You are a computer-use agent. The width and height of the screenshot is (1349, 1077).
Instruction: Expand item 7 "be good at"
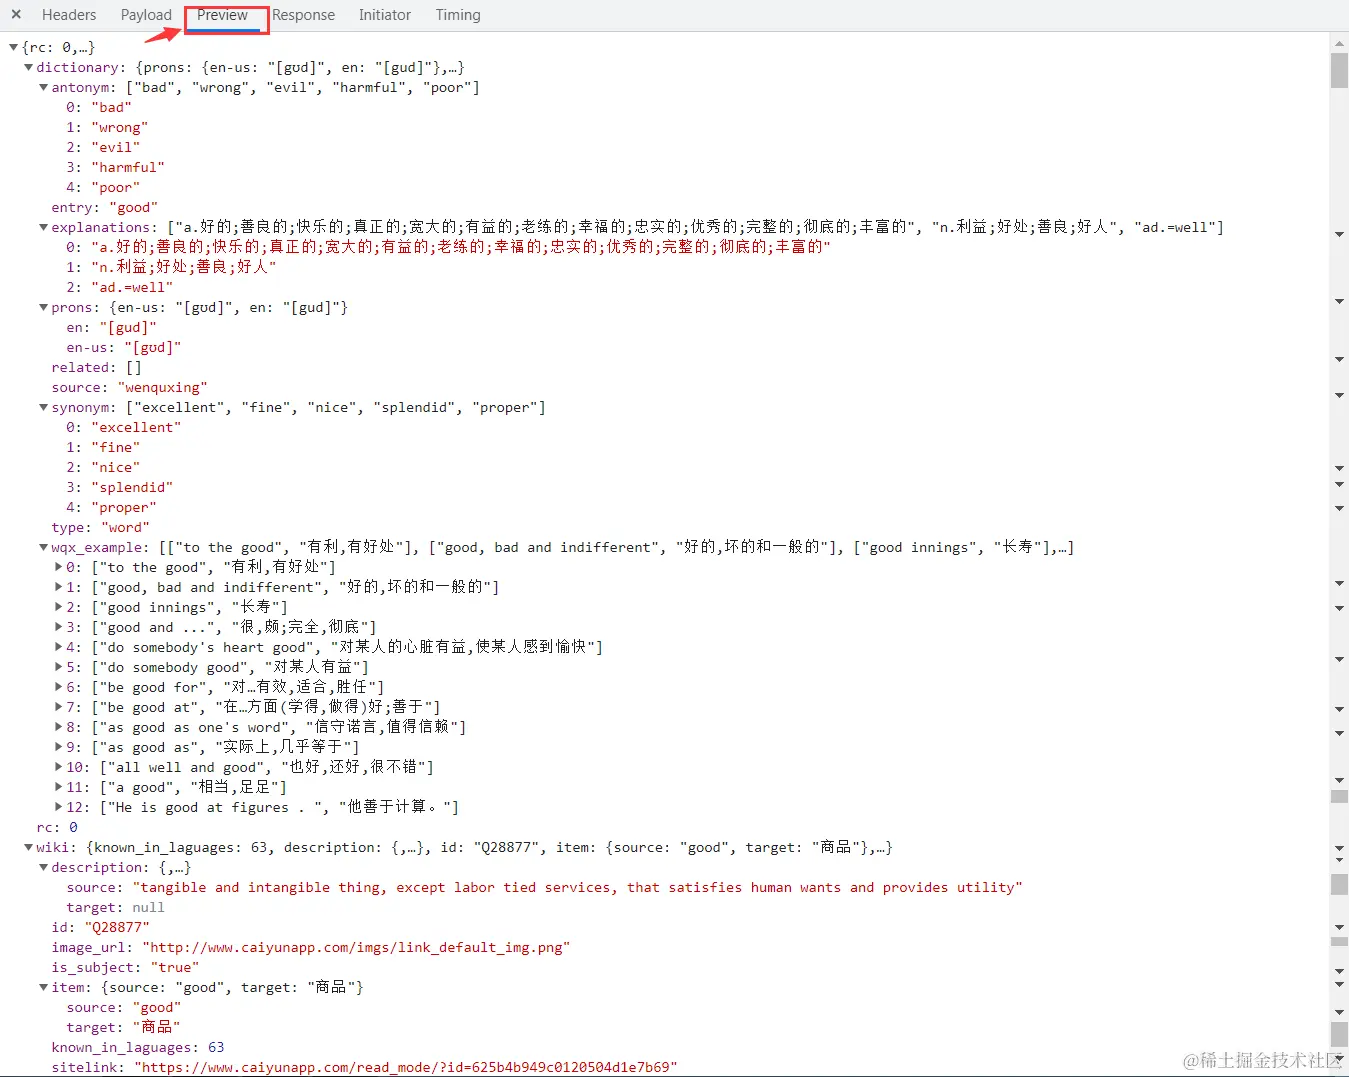pyautogui.click(x=59, y=707)
